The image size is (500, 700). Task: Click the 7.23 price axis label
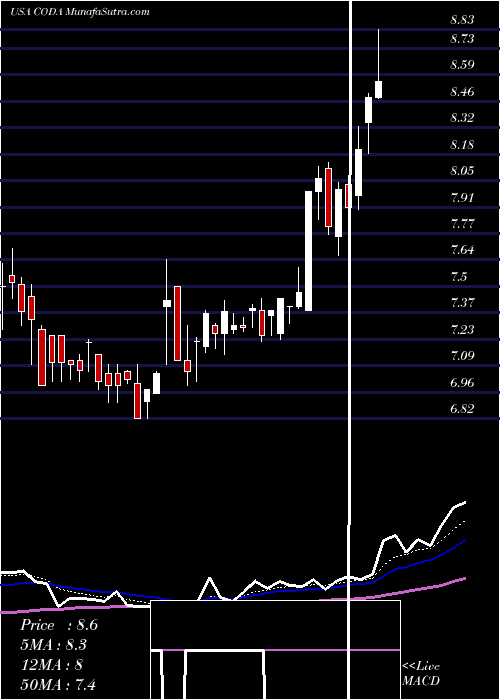462,330
